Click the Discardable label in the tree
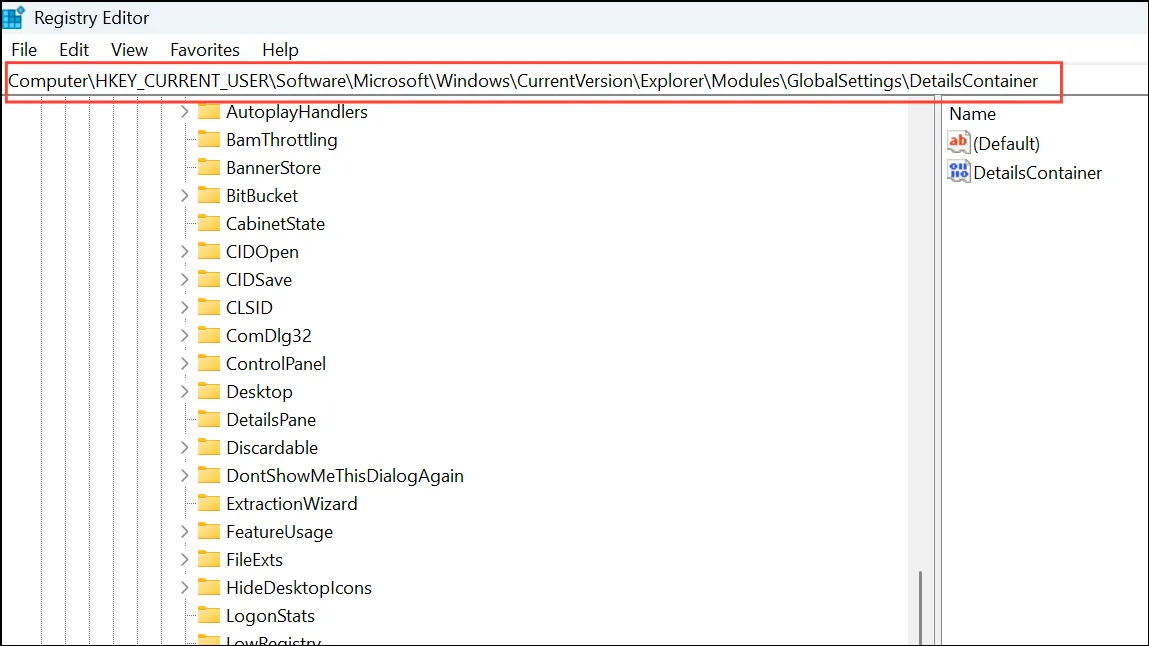Viewport: 1149px width, 646px height. click(272, 448)
